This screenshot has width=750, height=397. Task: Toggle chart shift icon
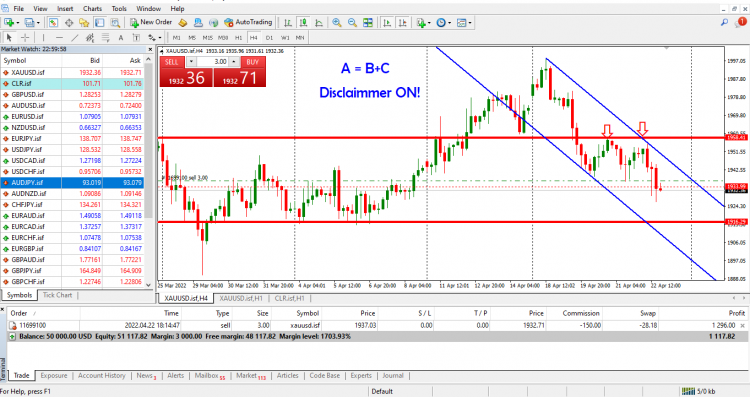point(403,22)
